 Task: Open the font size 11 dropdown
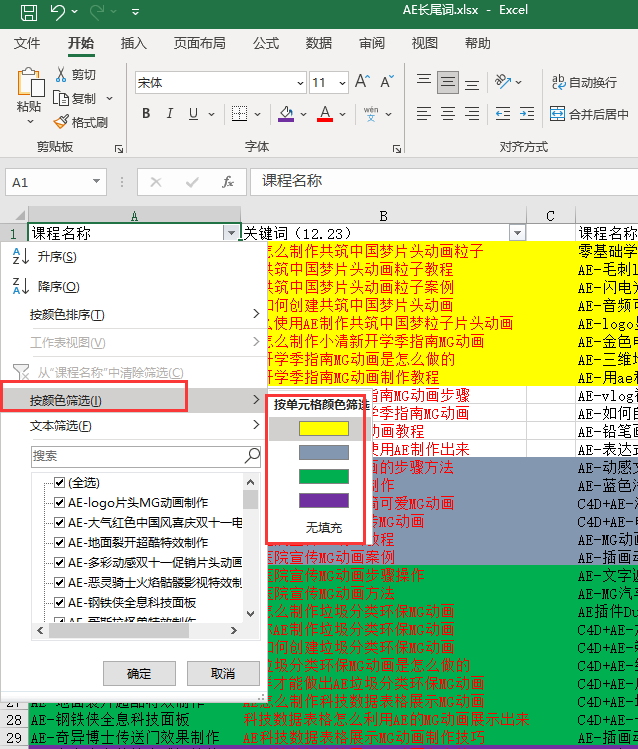pos(342,83)
